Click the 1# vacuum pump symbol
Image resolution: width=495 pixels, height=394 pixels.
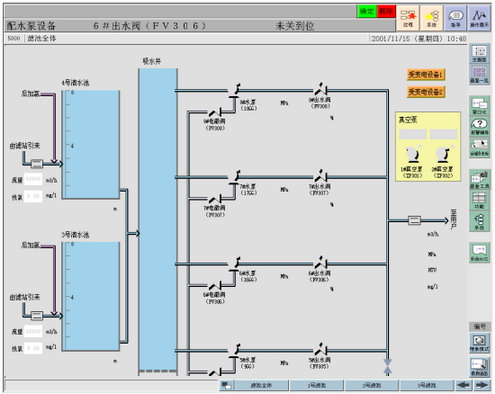tap(413, 155)
